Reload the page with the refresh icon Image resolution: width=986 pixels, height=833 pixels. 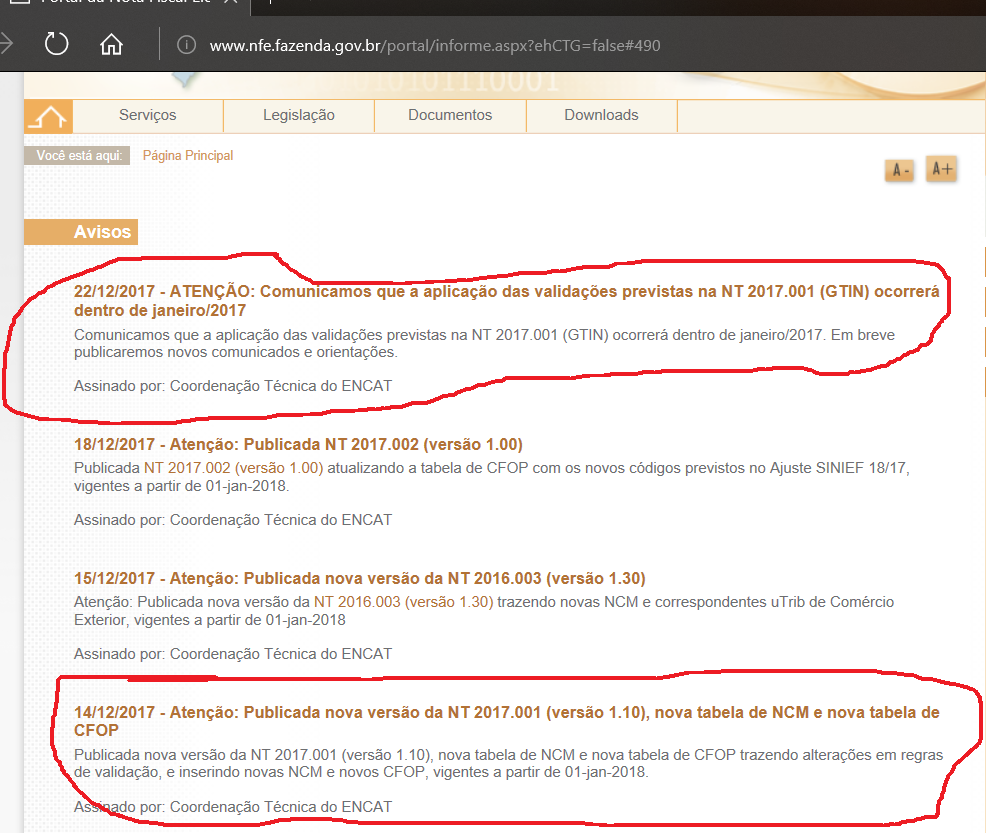57,45
